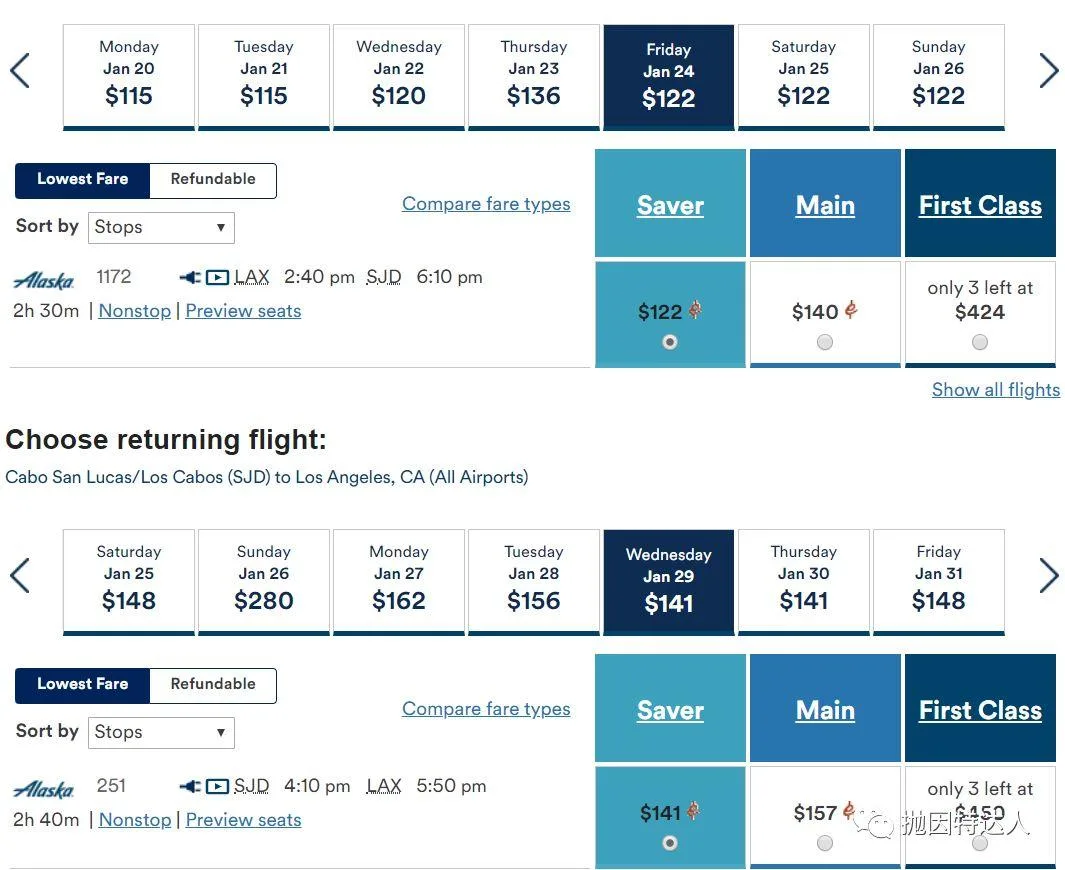The height and width of the screenshot is (870, 1065).
Task: Open returning flight Sort by dropdown
Action: pos(161,732)
